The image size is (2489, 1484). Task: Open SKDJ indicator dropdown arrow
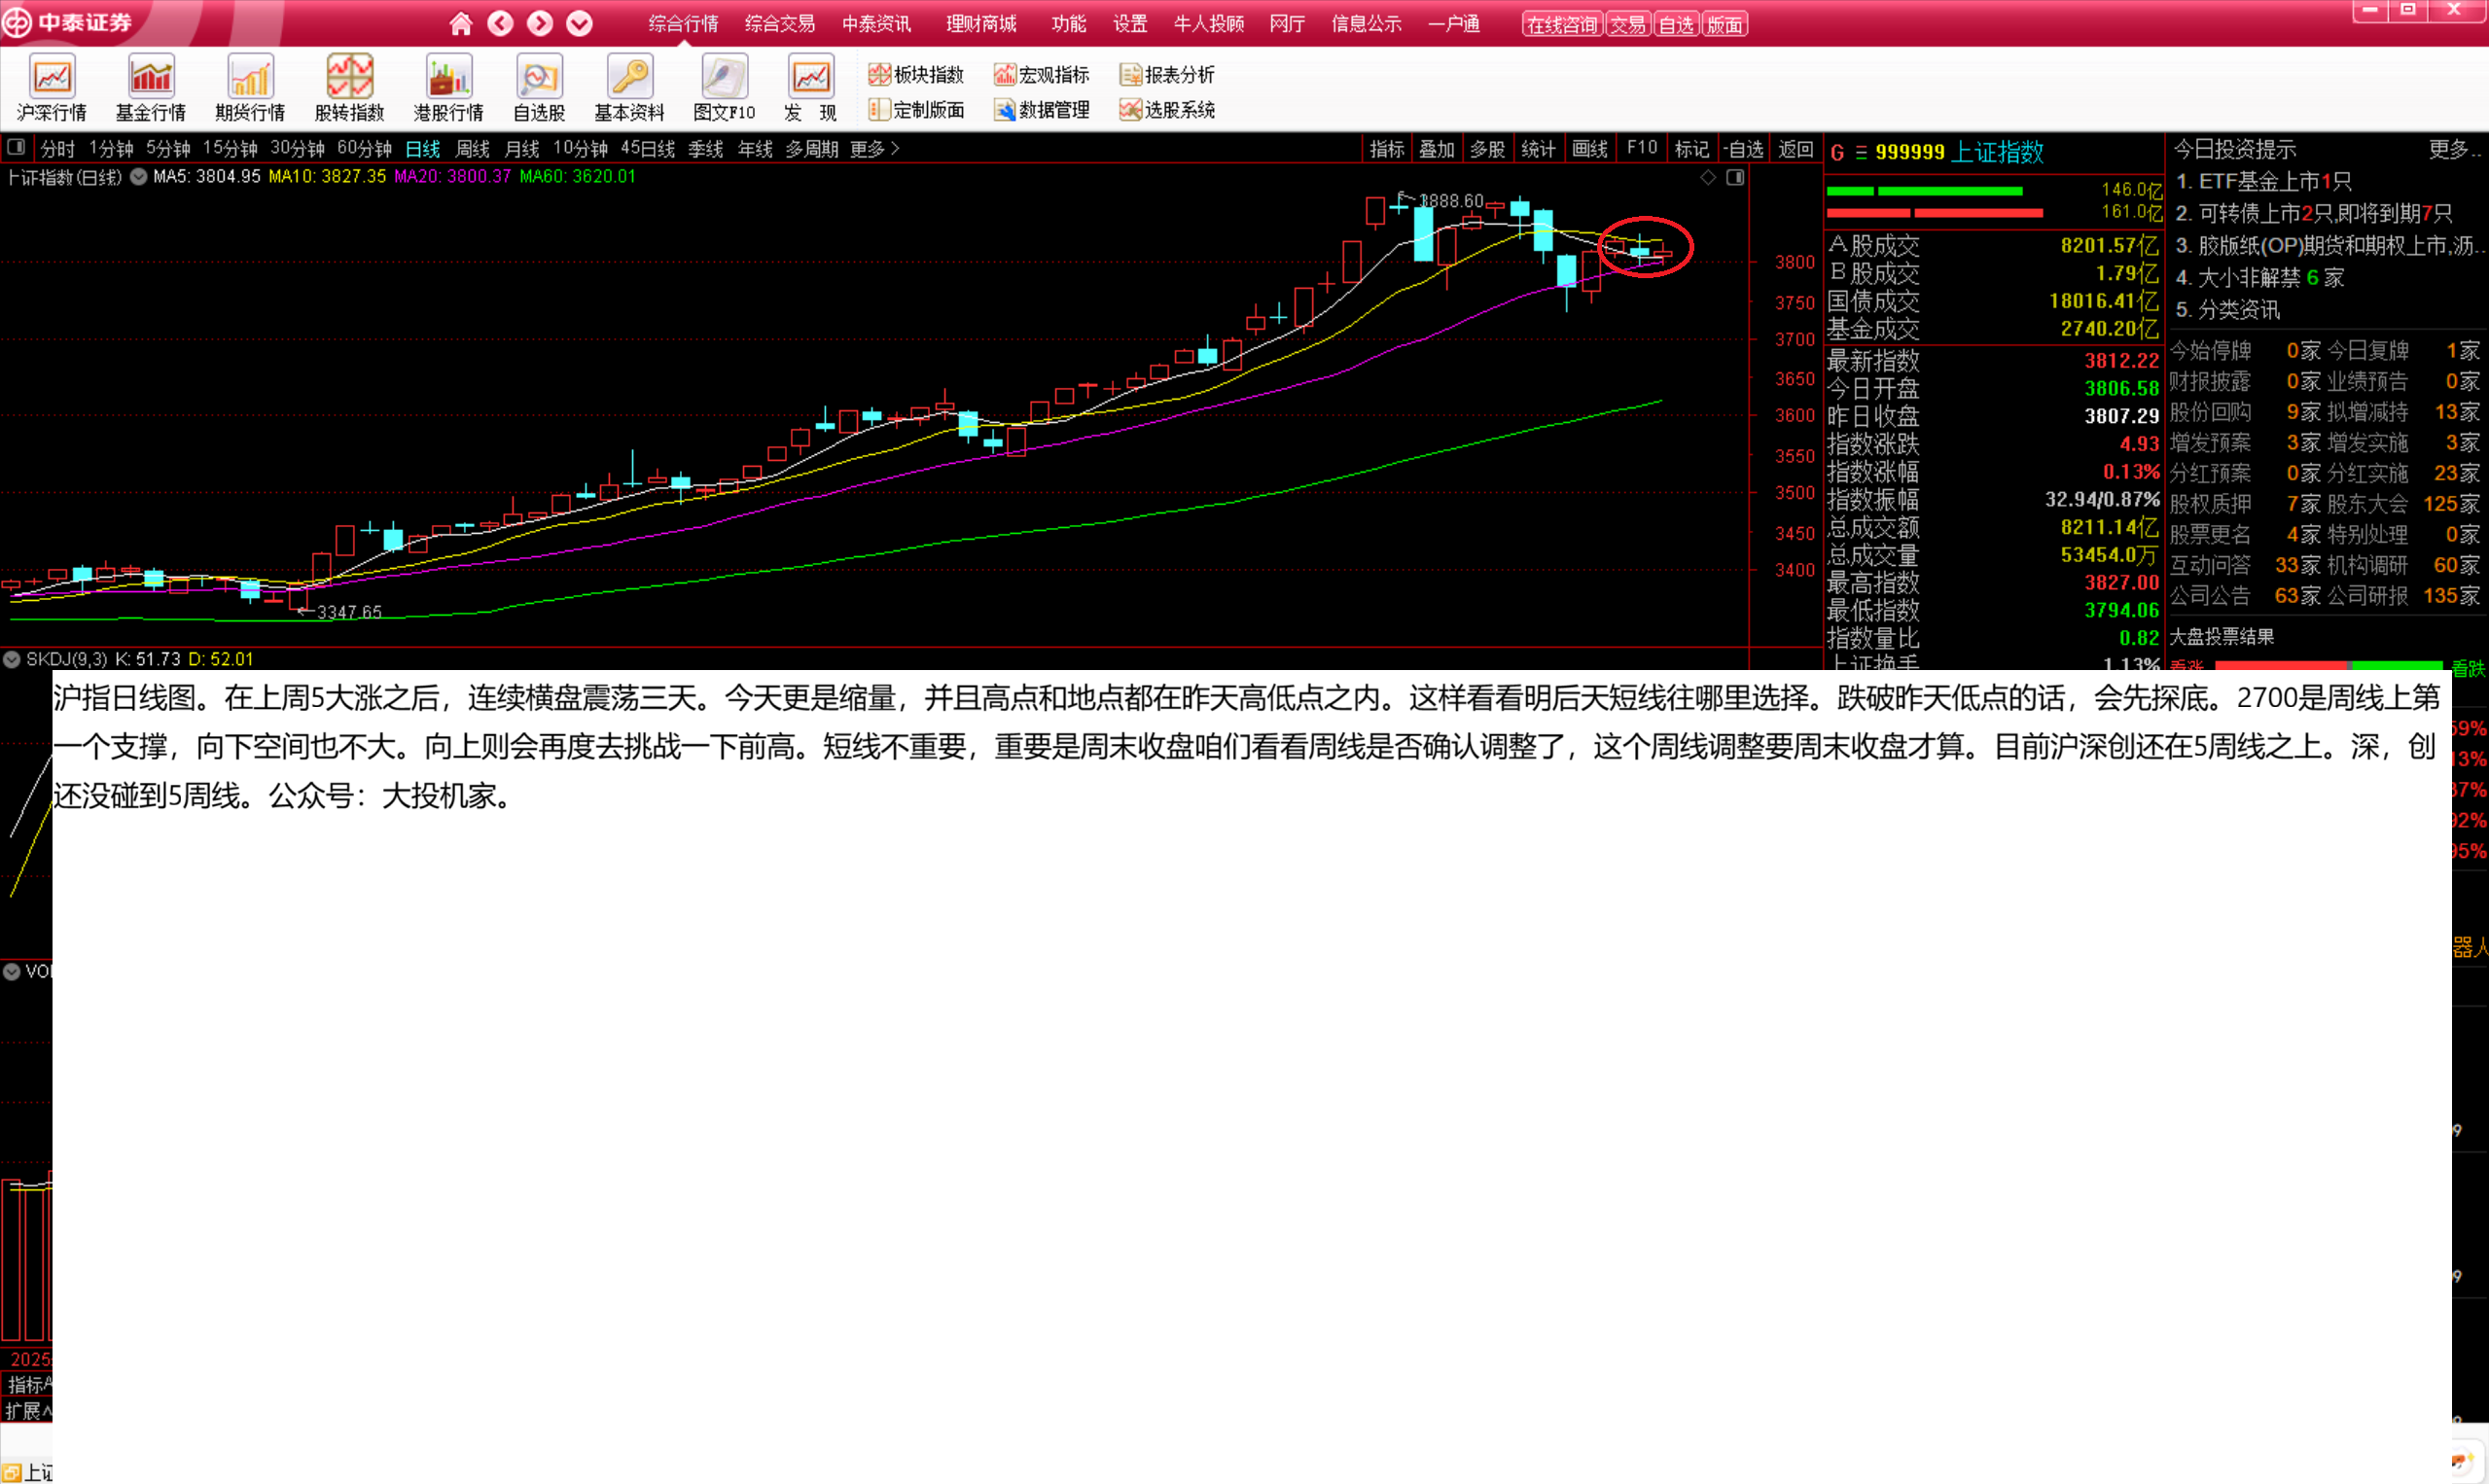point(12,660)
